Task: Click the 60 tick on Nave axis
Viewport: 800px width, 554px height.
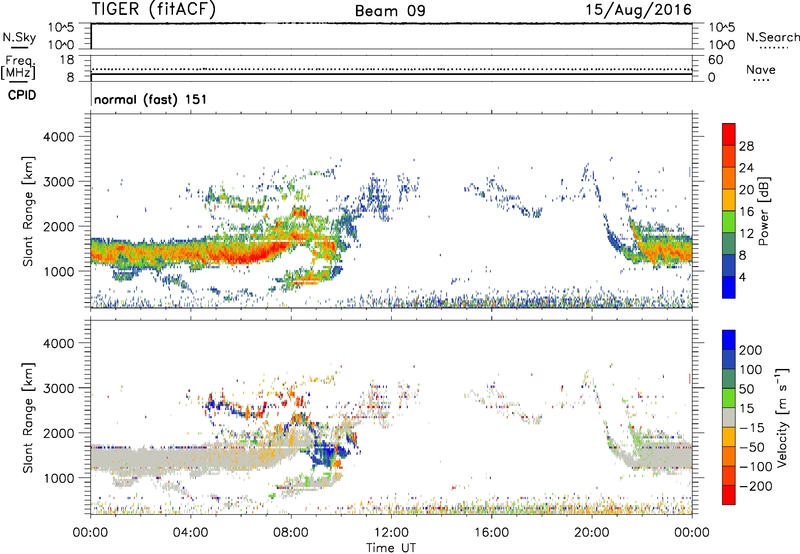Action: [x=715, y=60]
